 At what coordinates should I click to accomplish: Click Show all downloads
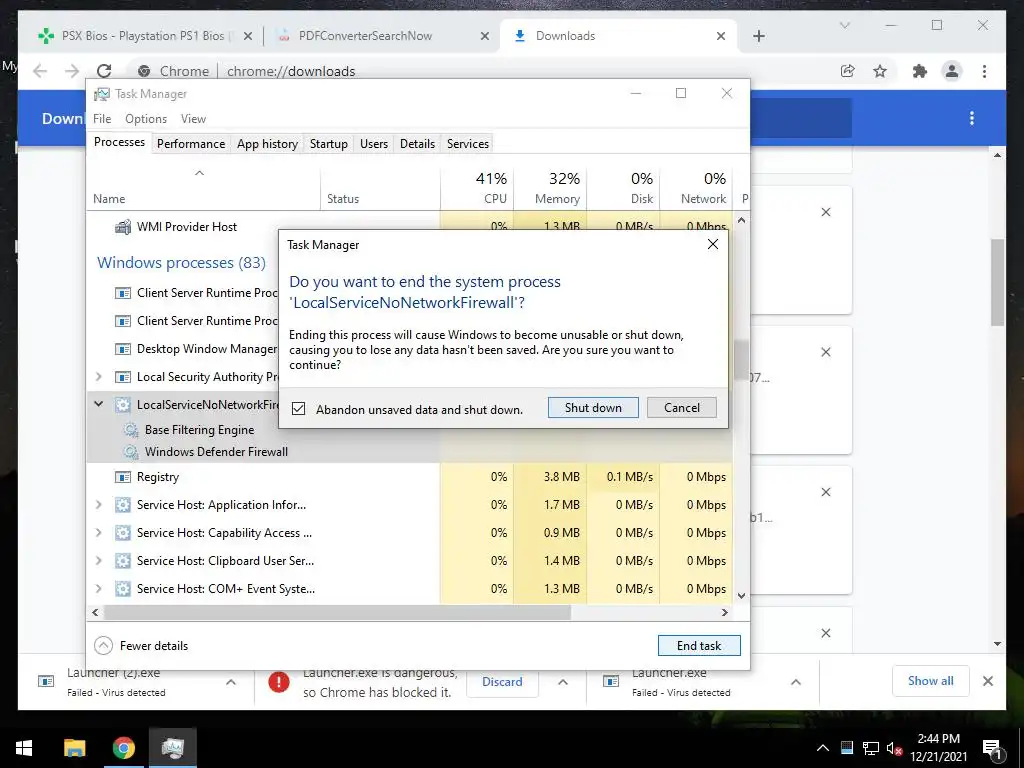point(930,681)
